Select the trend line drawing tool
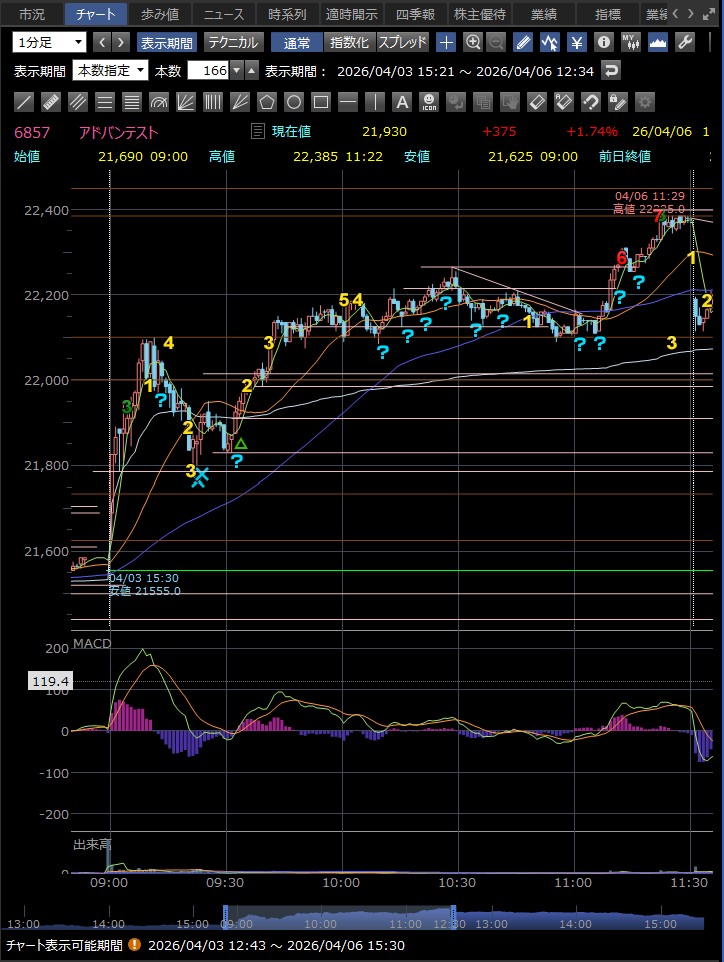This screenshot has width=724, height=962. pyautogui.click(x=25, y=102)
